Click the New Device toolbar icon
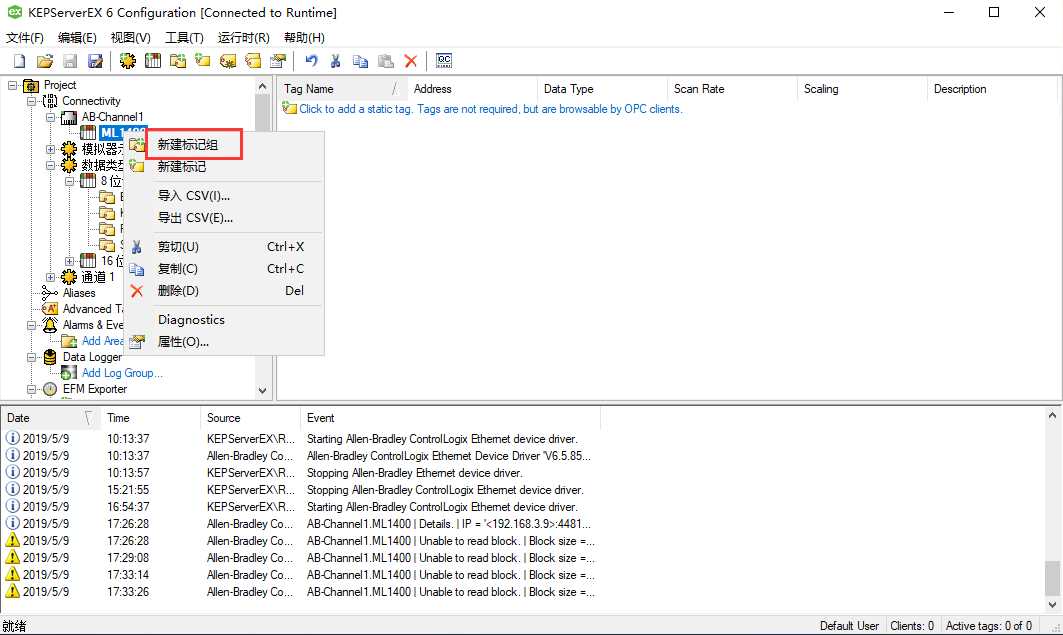Image resolution: width=1063 pixels, height=635 pixels. [153, 61]
